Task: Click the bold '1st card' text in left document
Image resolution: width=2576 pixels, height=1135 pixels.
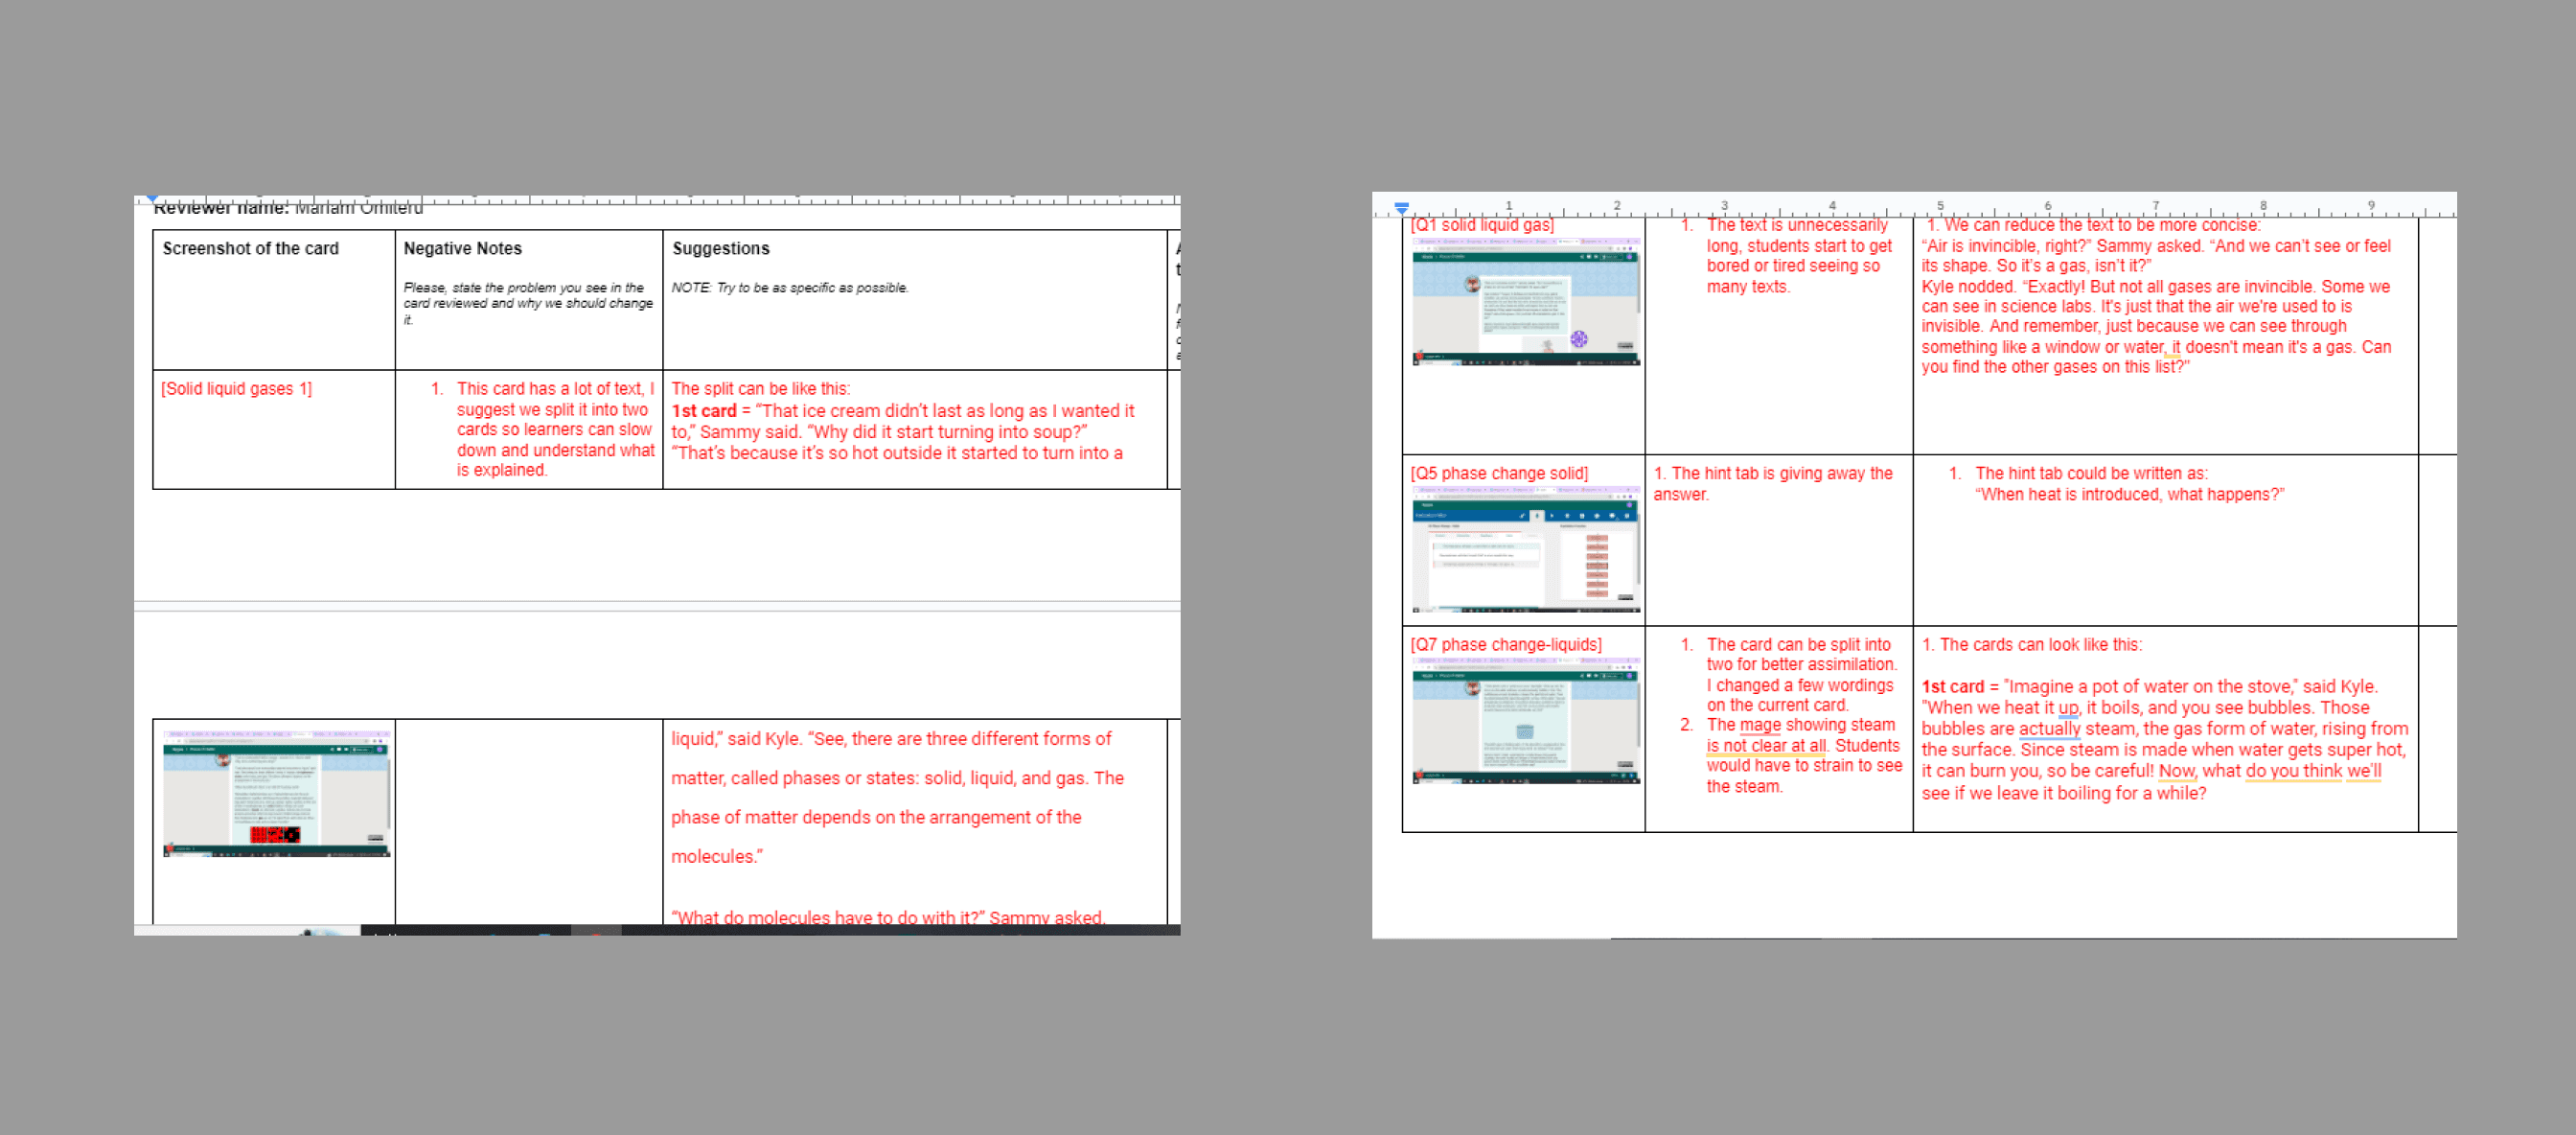Action: point(703,411)
